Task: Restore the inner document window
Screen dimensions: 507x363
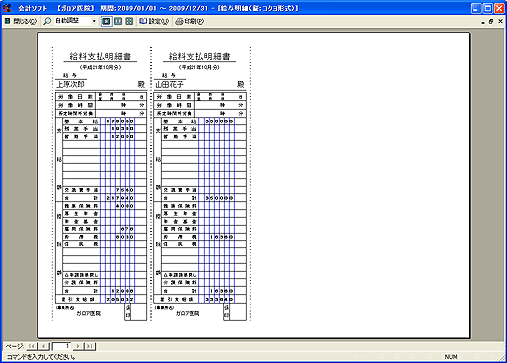Action: click(x=491, y=21)
